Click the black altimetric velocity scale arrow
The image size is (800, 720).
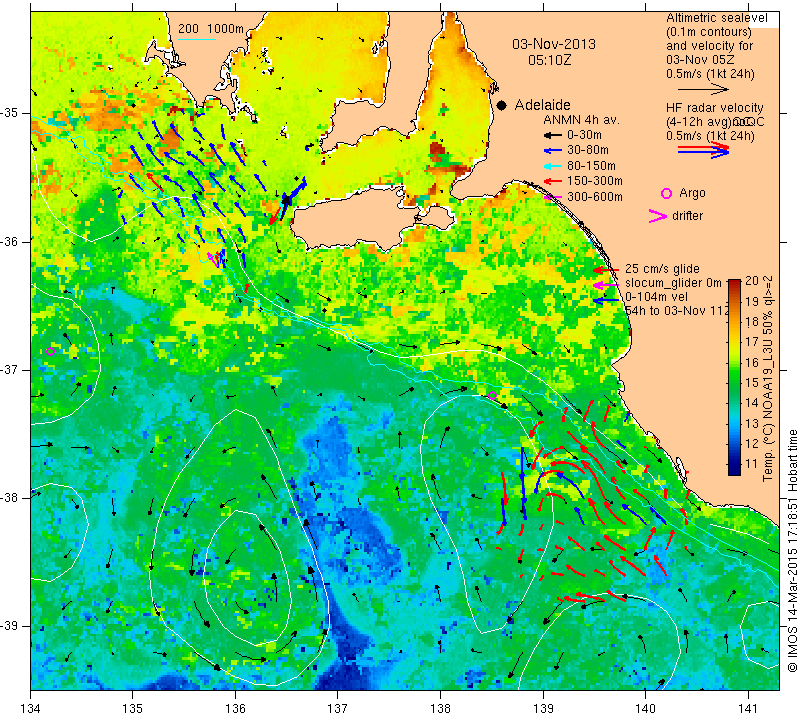[703, 89]
